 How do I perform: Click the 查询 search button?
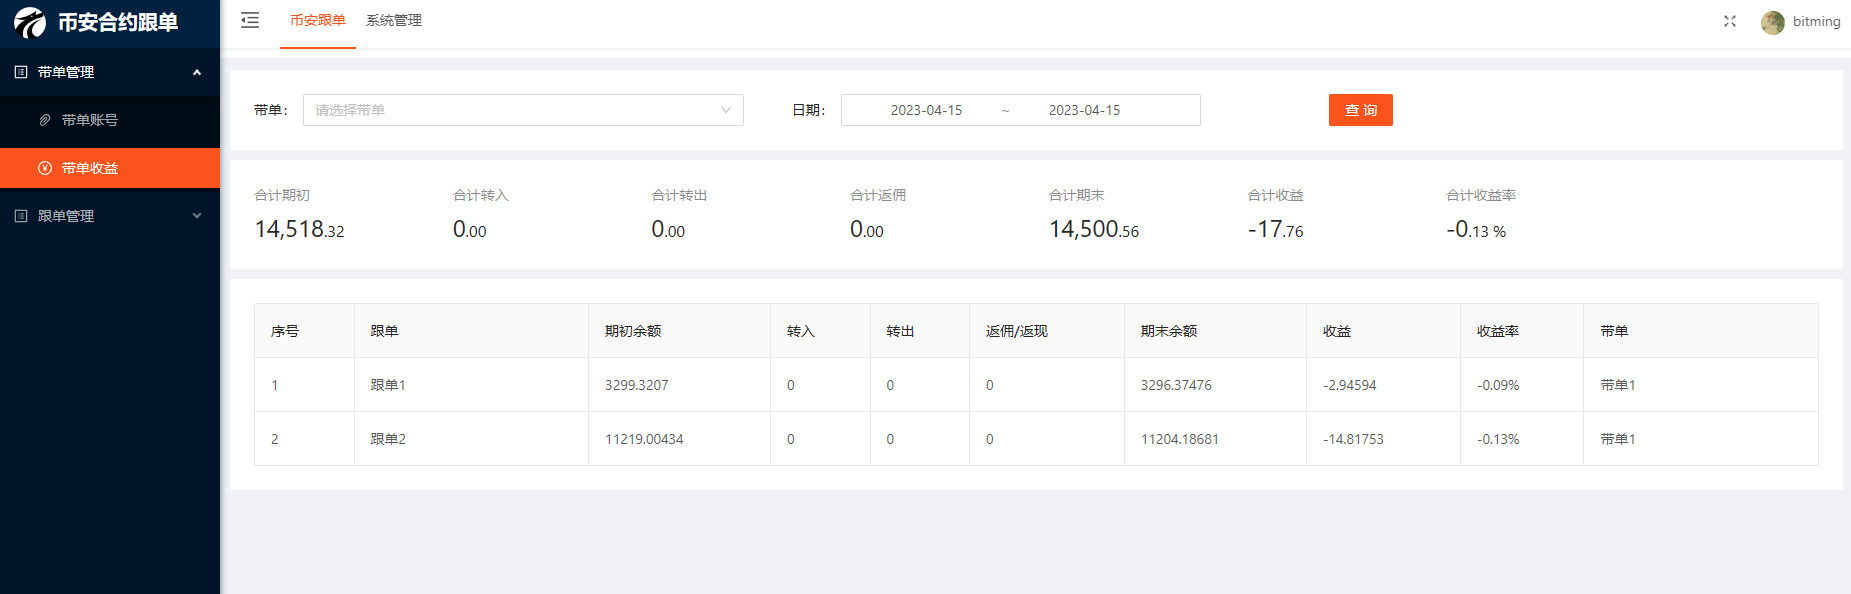click(1360, 110)
